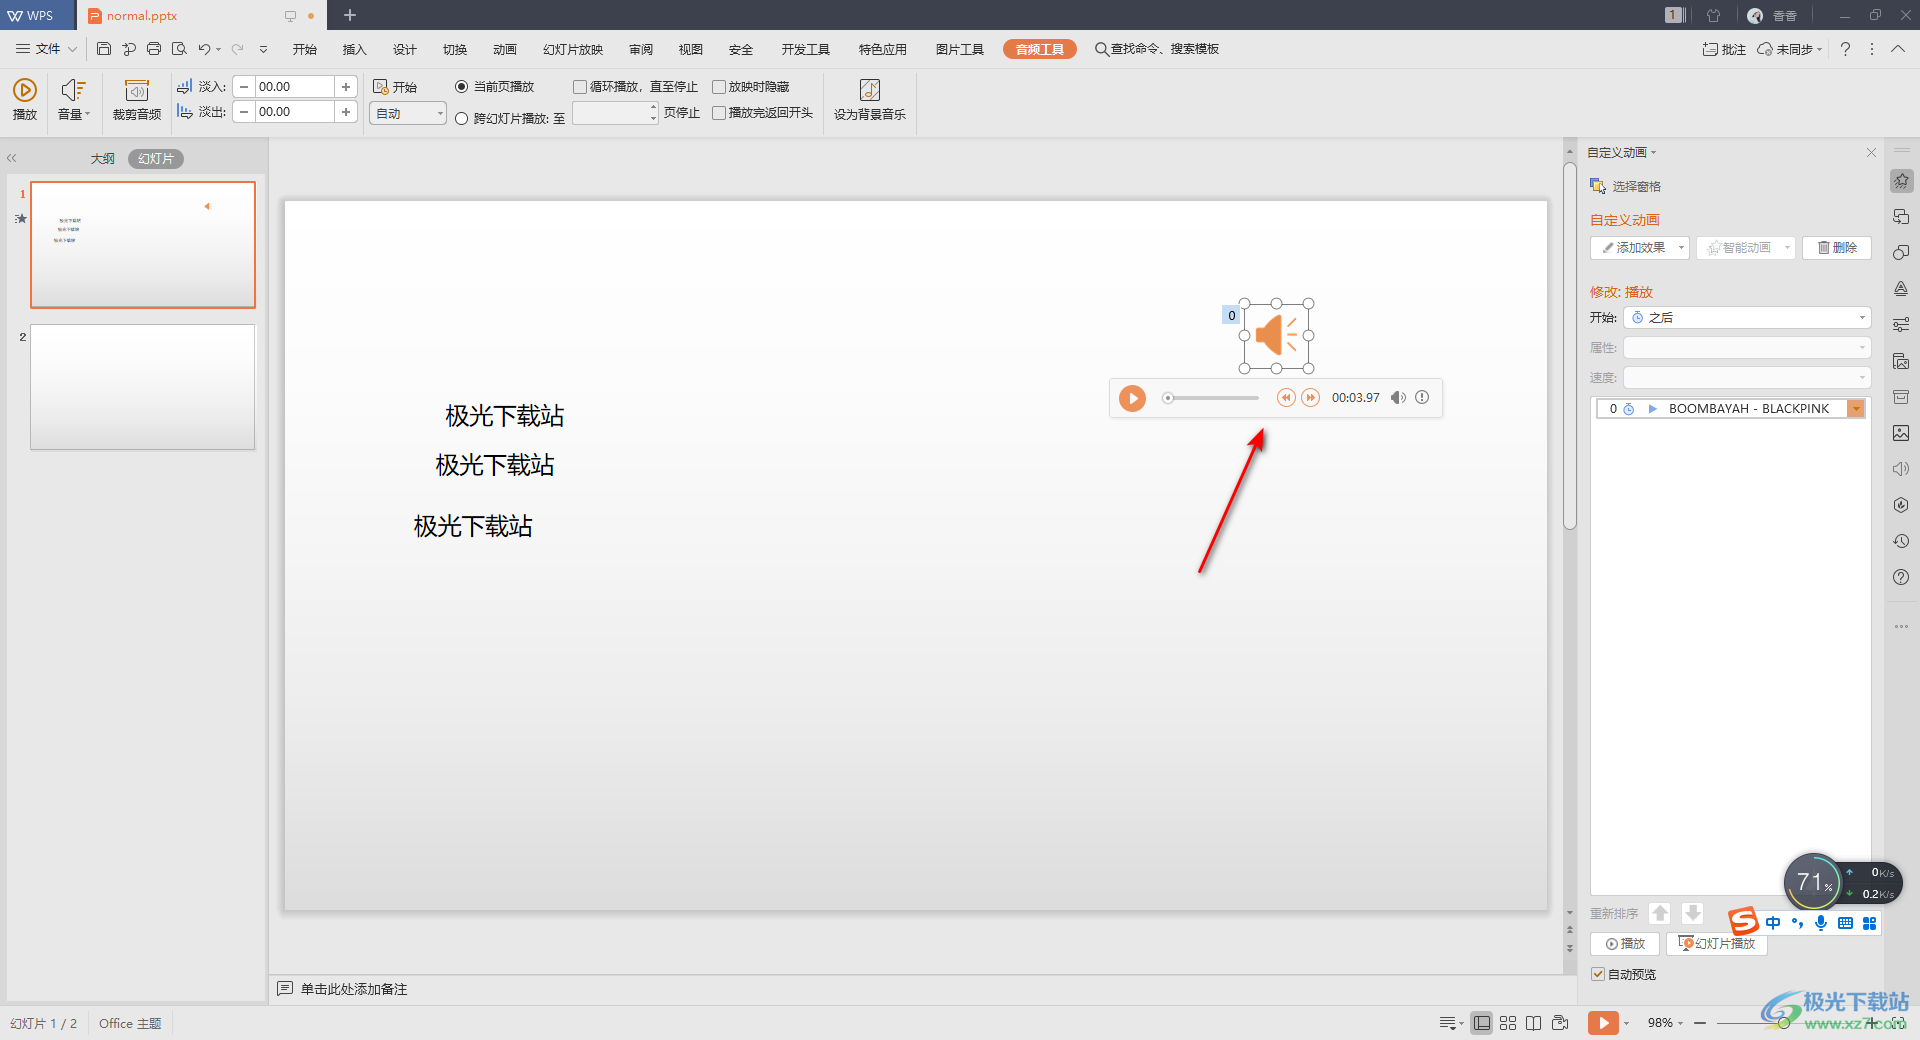
Task: Open the Picture Tools tab
Action: pos(960,49)
